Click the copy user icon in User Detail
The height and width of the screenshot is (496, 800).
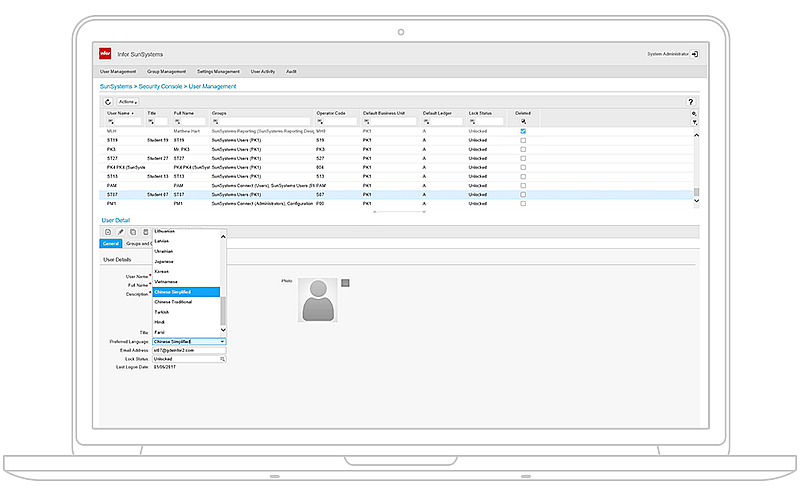pos(133,232)
